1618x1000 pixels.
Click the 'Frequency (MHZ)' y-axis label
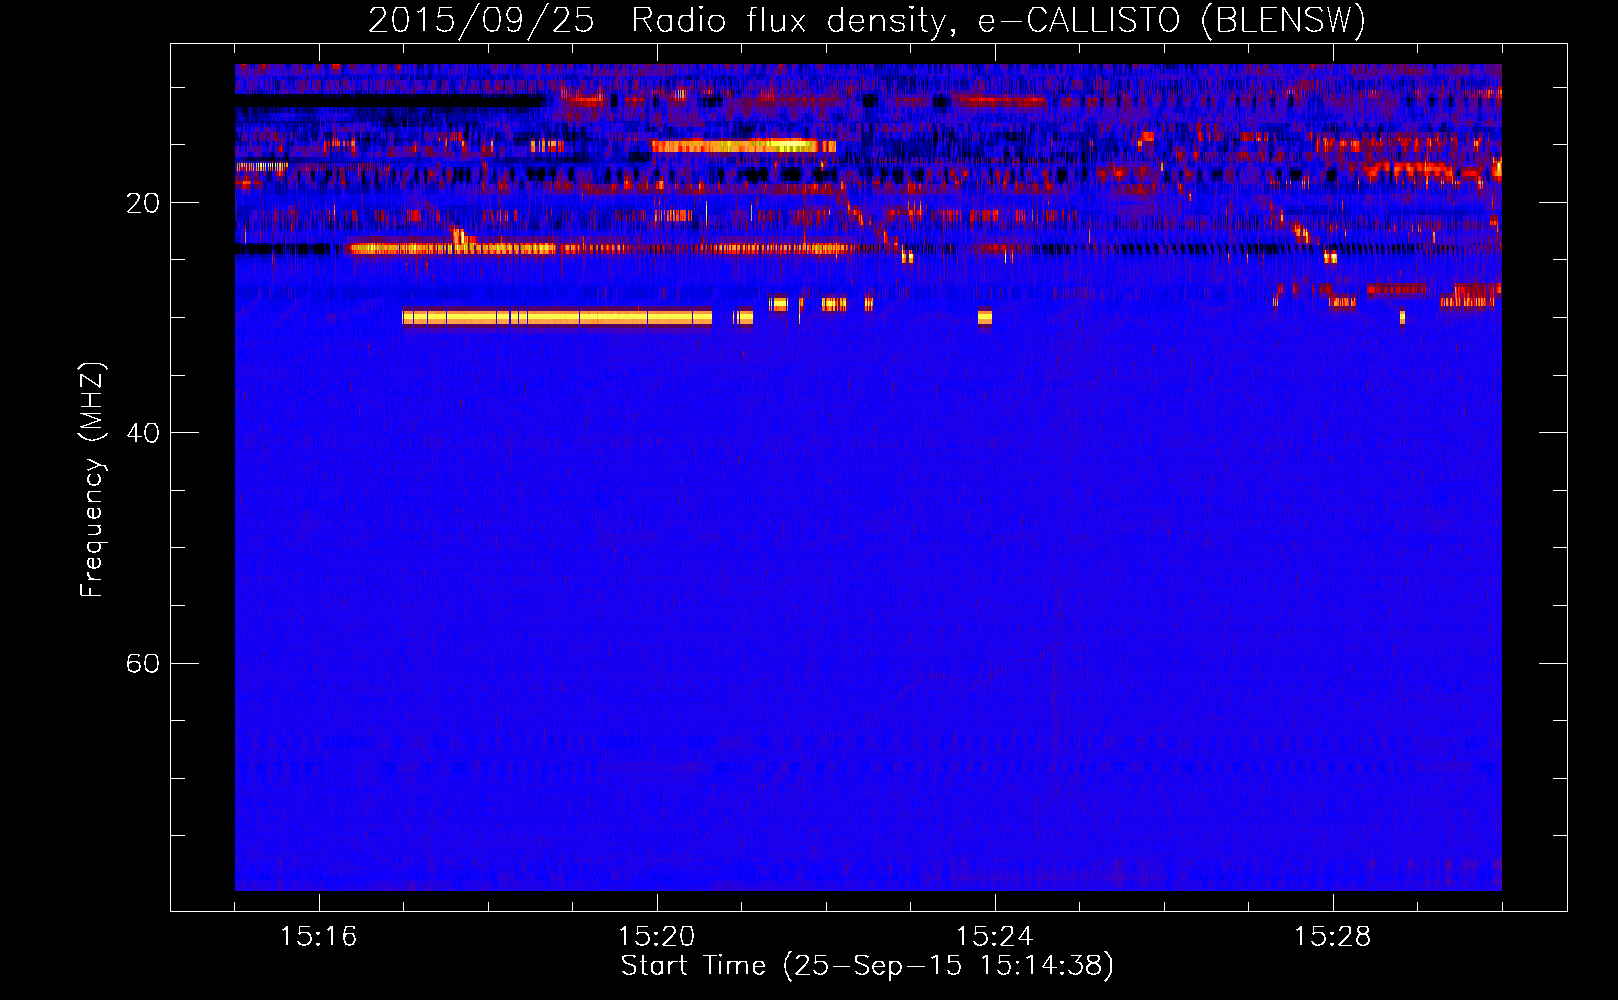pos(92,480)
